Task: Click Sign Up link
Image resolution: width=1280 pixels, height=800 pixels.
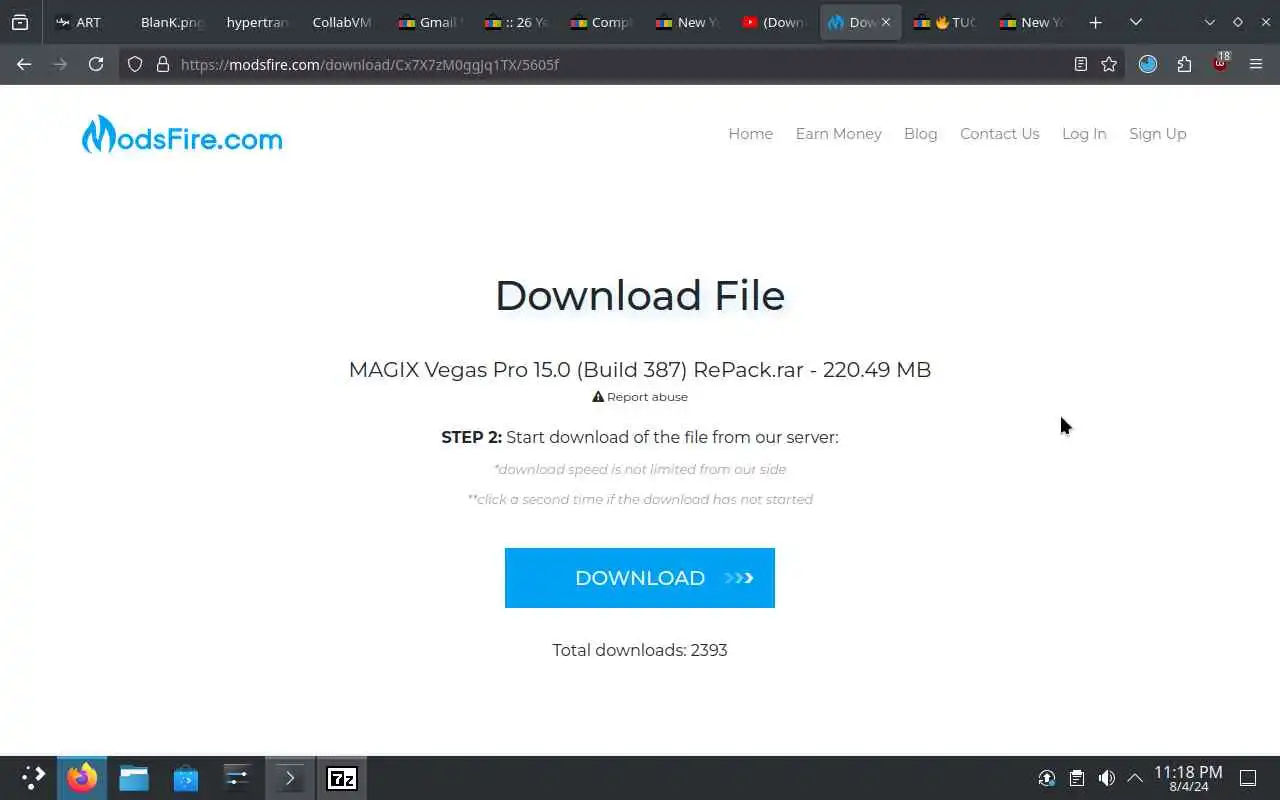Action: click(x=1157, y=134)
